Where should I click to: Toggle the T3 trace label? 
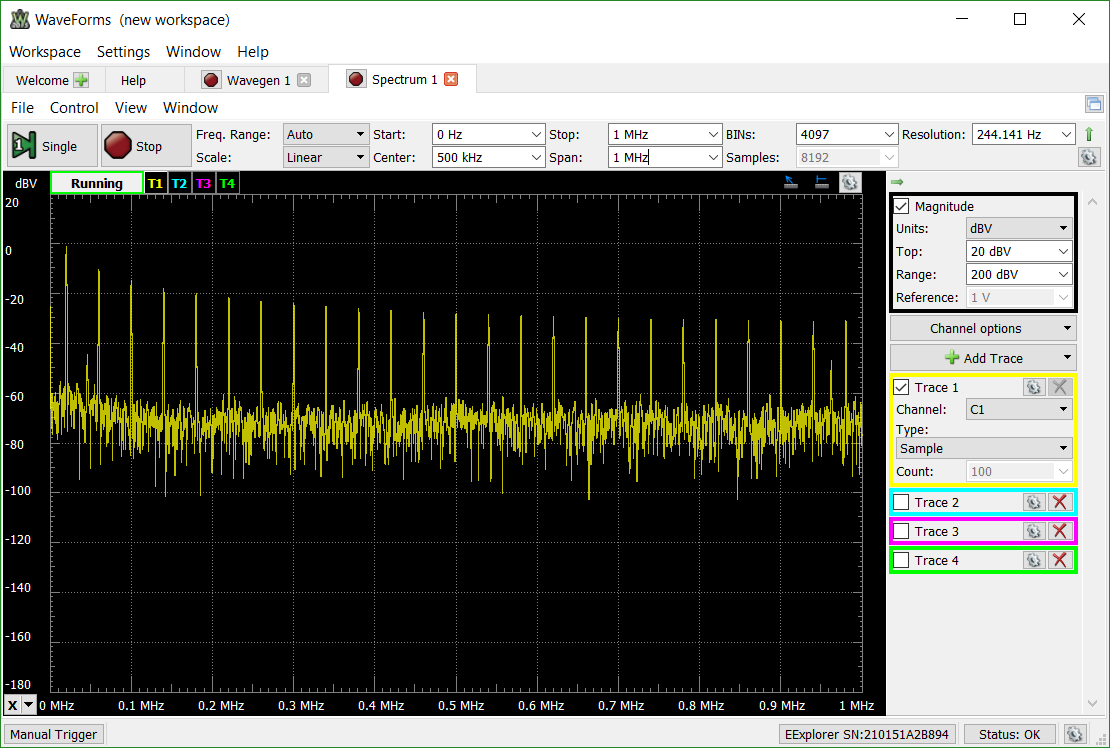(203, 183)
